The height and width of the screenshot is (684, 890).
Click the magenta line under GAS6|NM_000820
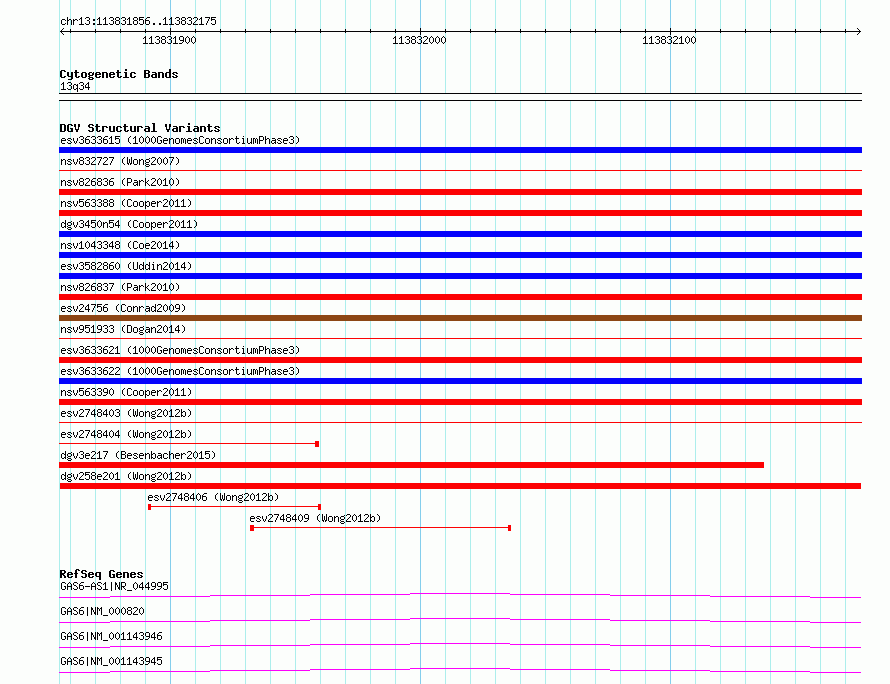(460, 620)
